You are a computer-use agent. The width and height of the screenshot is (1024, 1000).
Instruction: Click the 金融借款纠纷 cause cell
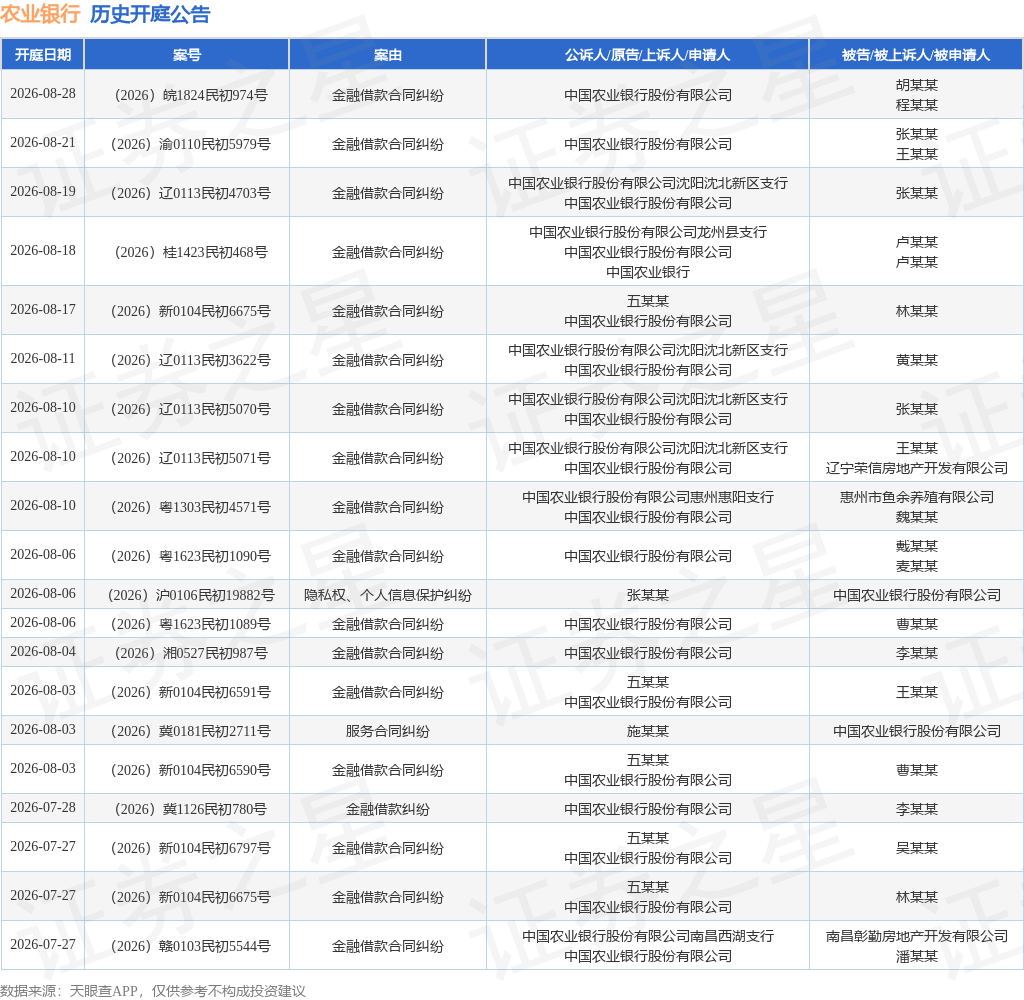click(387, 809)
